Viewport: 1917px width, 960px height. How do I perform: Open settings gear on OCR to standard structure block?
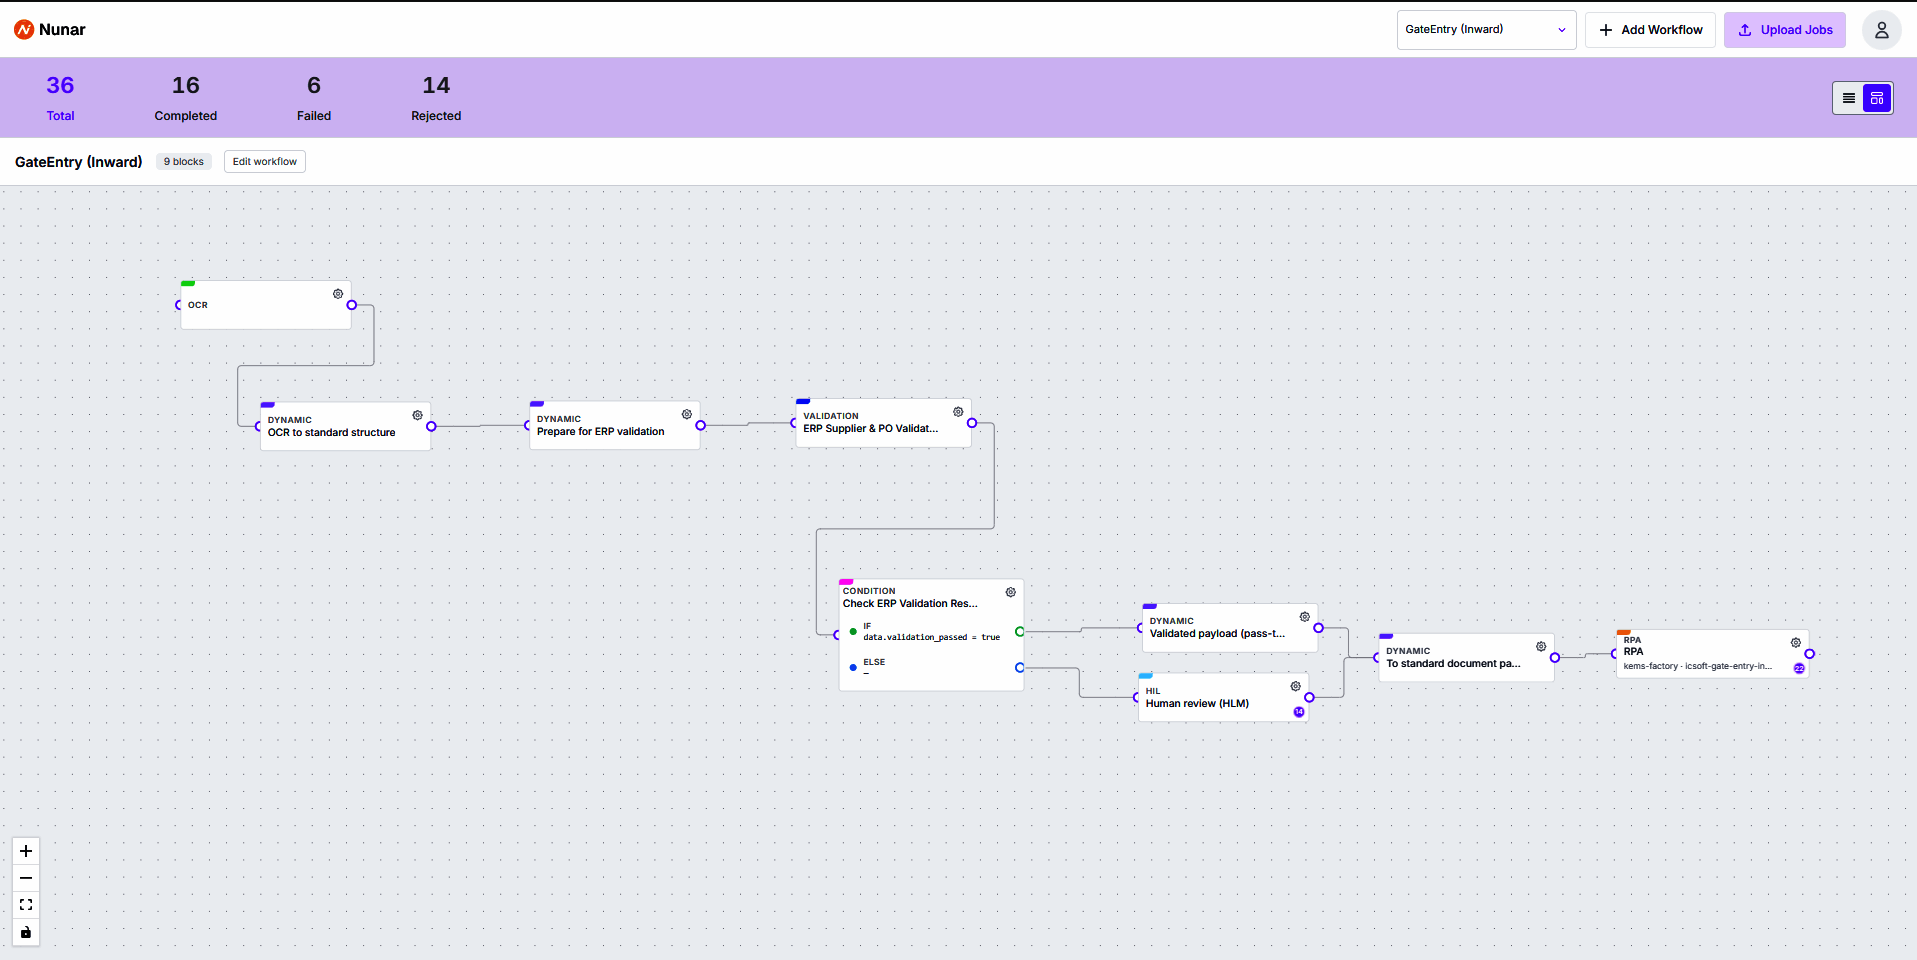(x=417, y=415)
